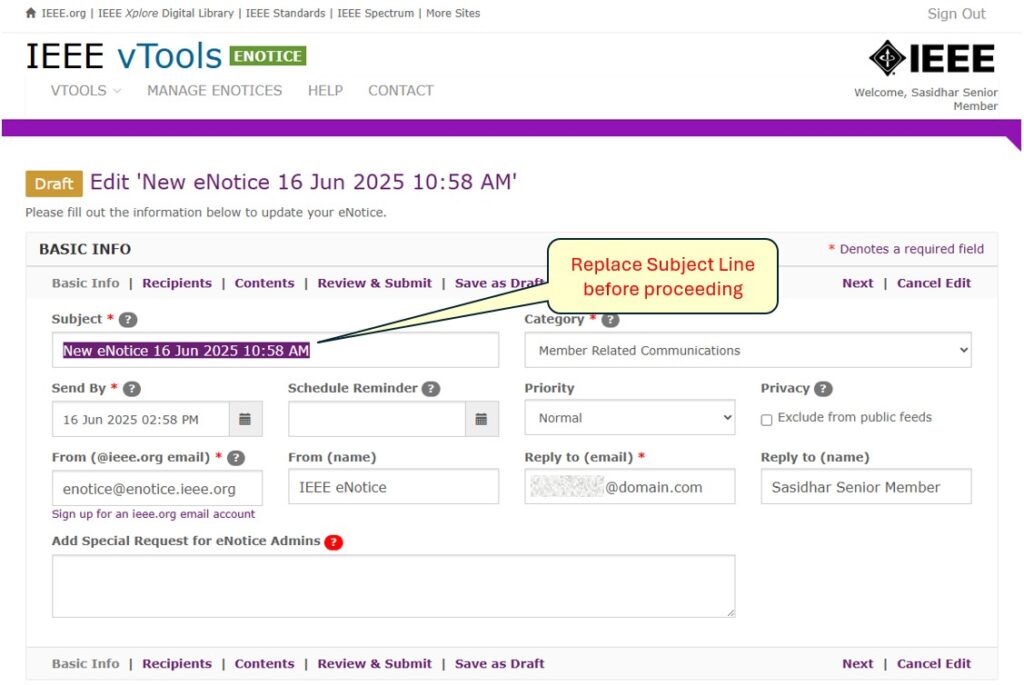Open the IEEE Standards link
The height and width of the screenshot is (685, 1024).
tap(285, 13)
